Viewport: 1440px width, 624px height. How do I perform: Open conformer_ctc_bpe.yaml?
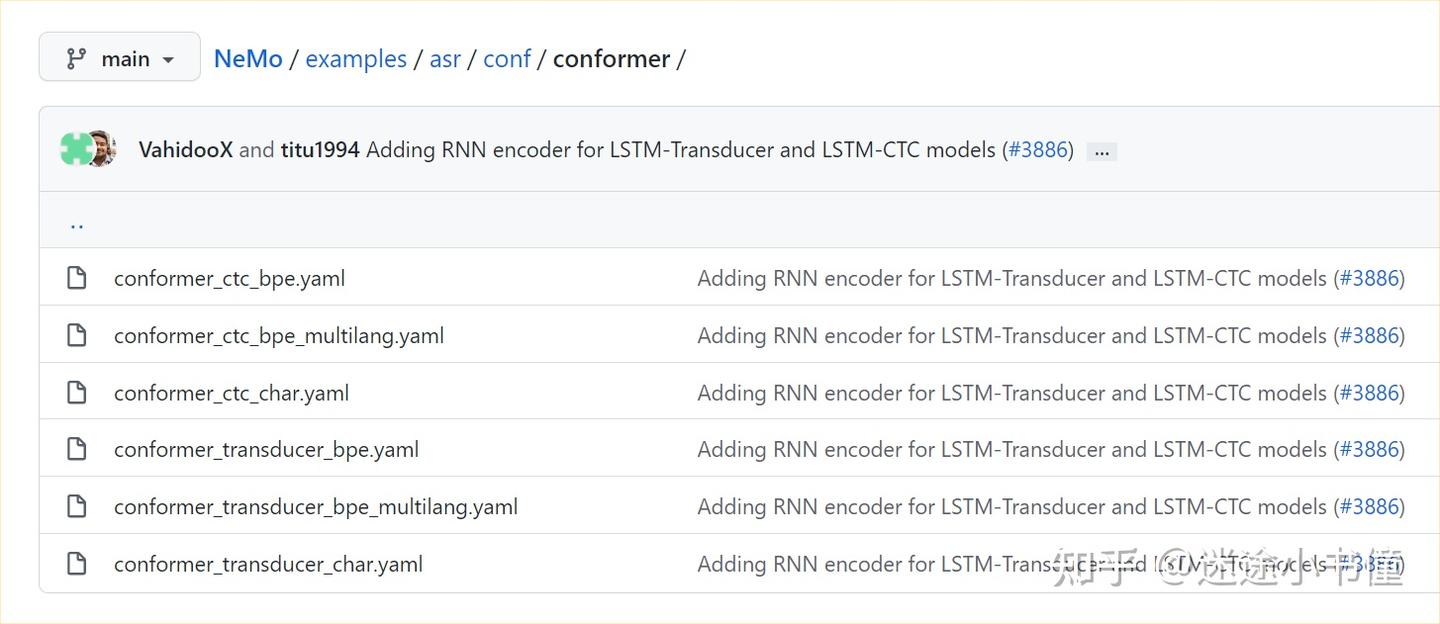pyautogui.click(x=229, y=277)
